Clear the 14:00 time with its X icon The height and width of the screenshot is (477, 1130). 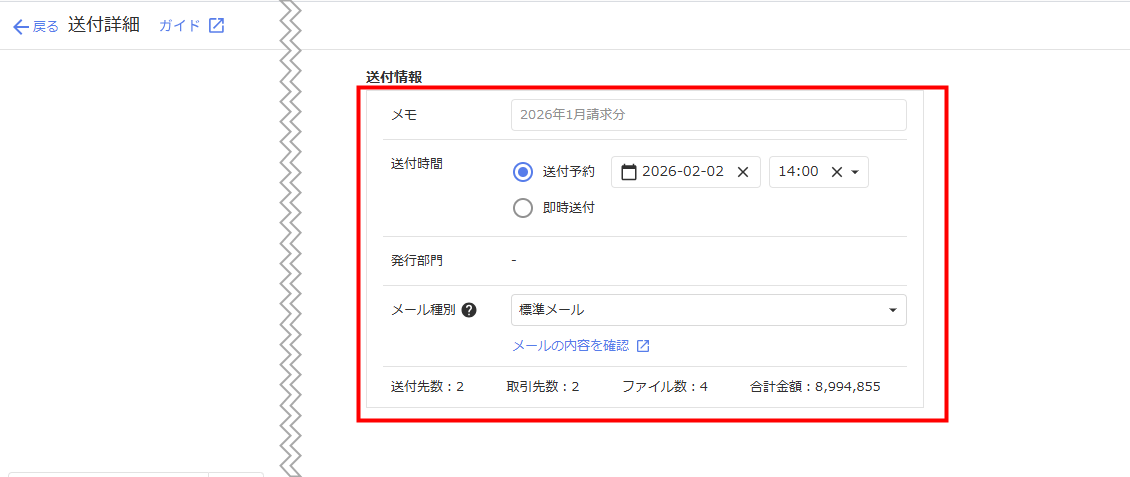837,172
